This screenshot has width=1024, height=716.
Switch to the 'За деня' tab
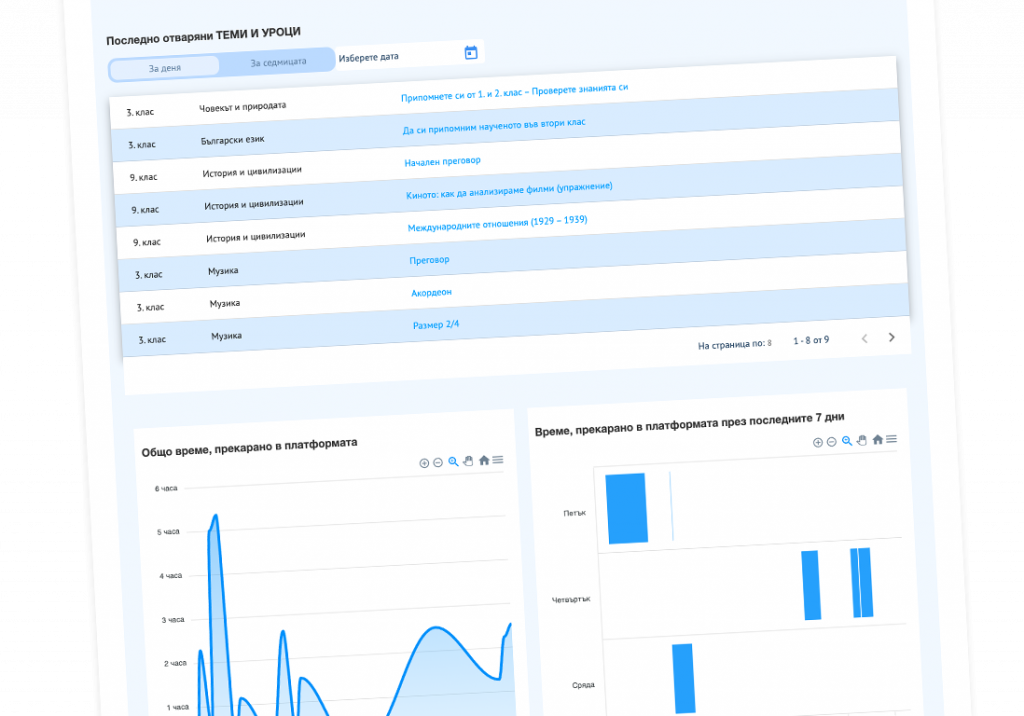click(165, 68)
